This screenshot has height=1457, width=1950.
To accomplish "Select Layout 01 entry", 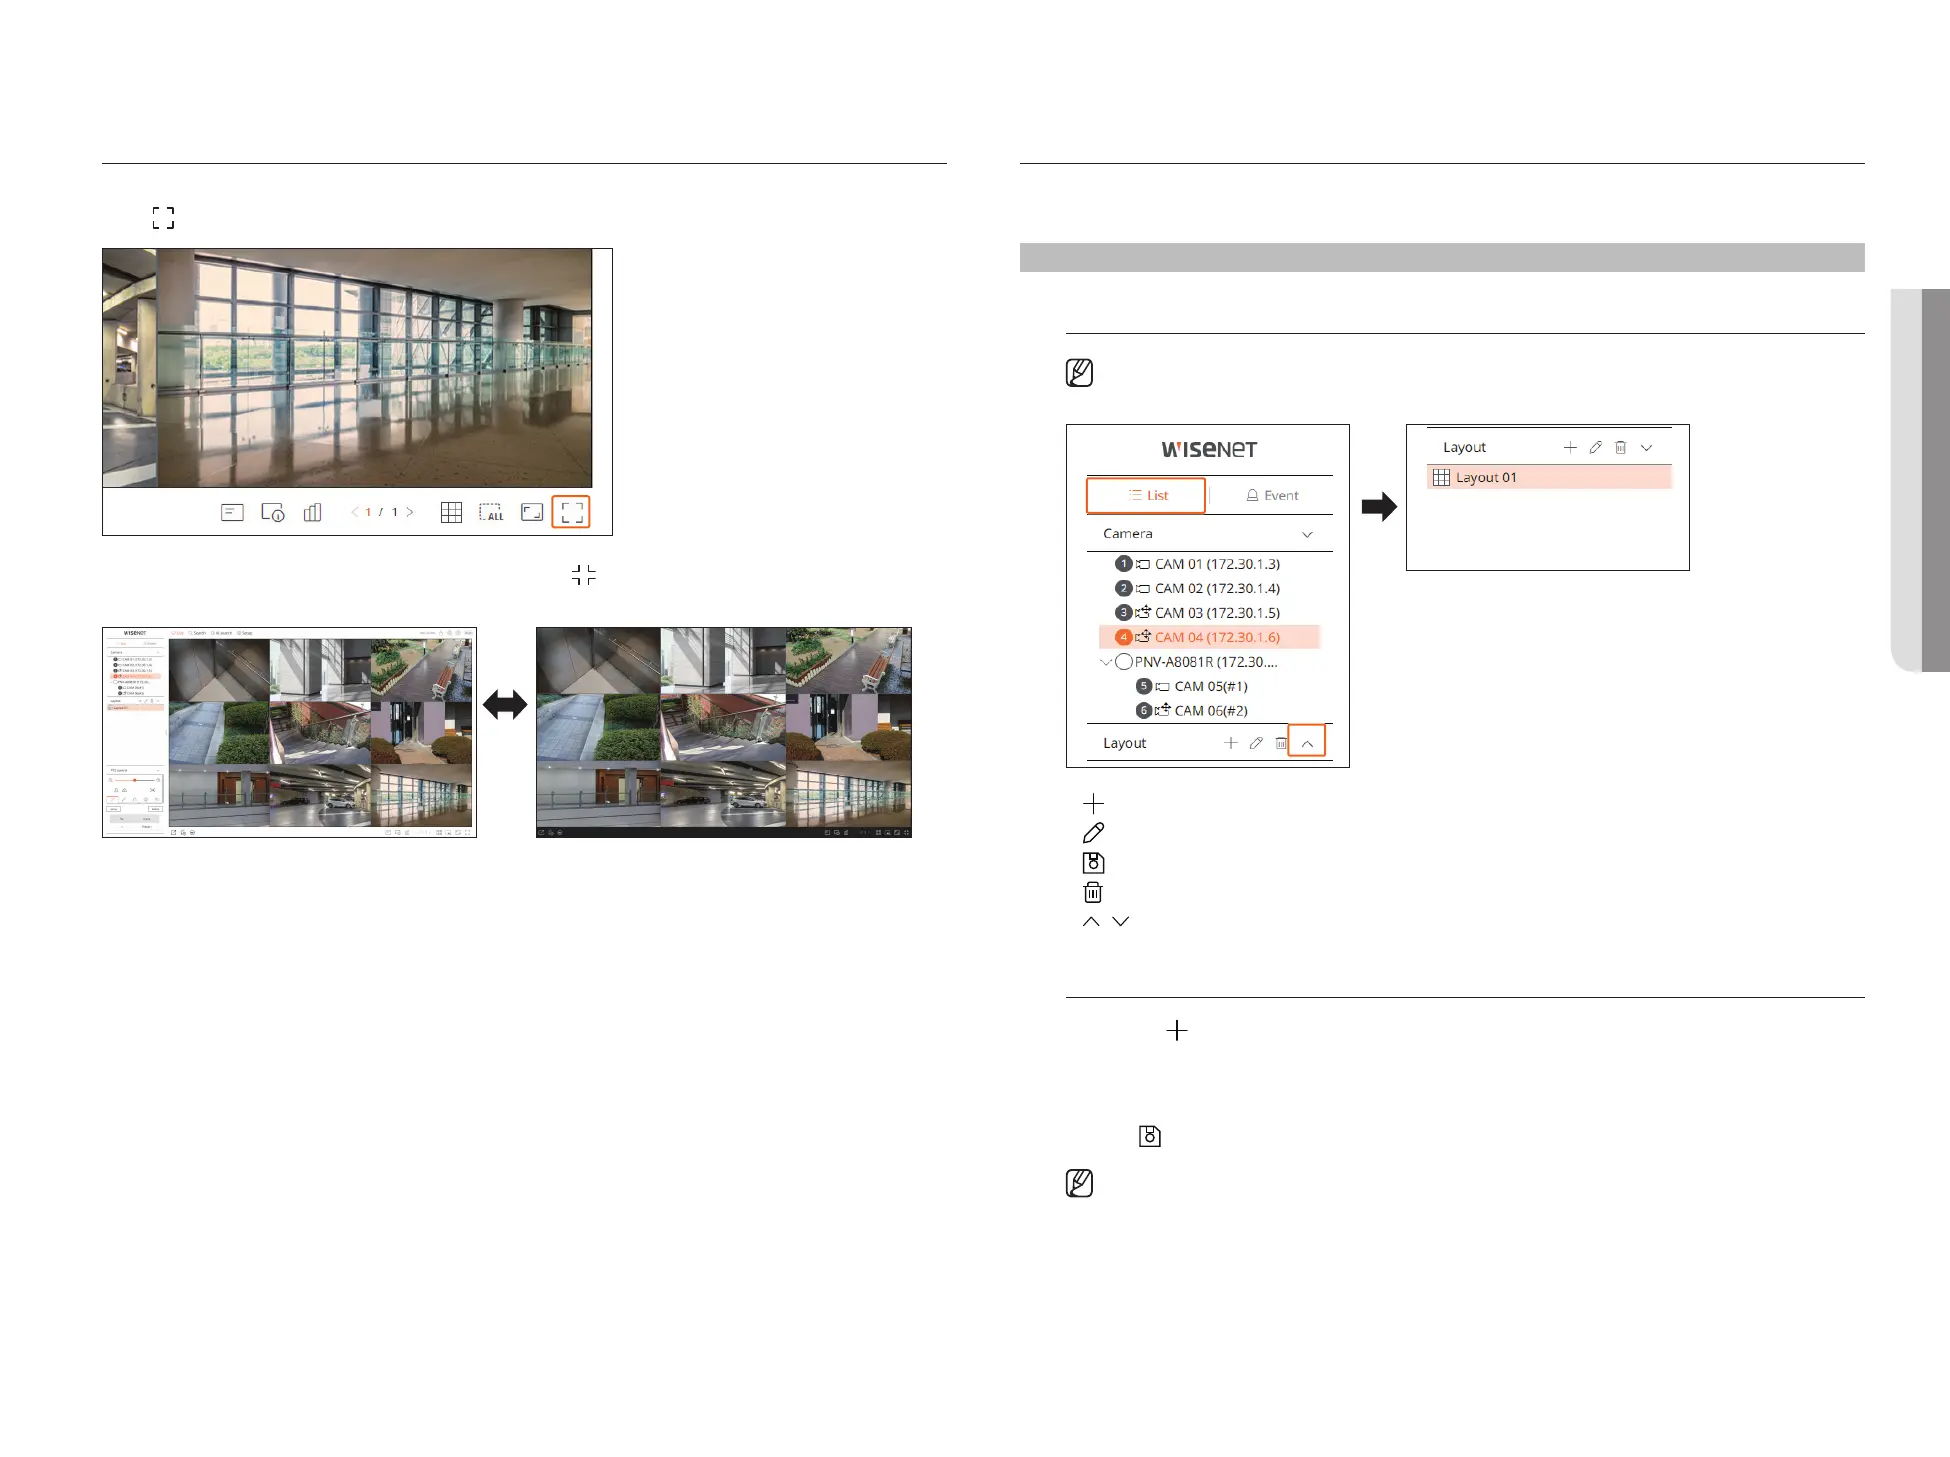I will pos(1485,477).
